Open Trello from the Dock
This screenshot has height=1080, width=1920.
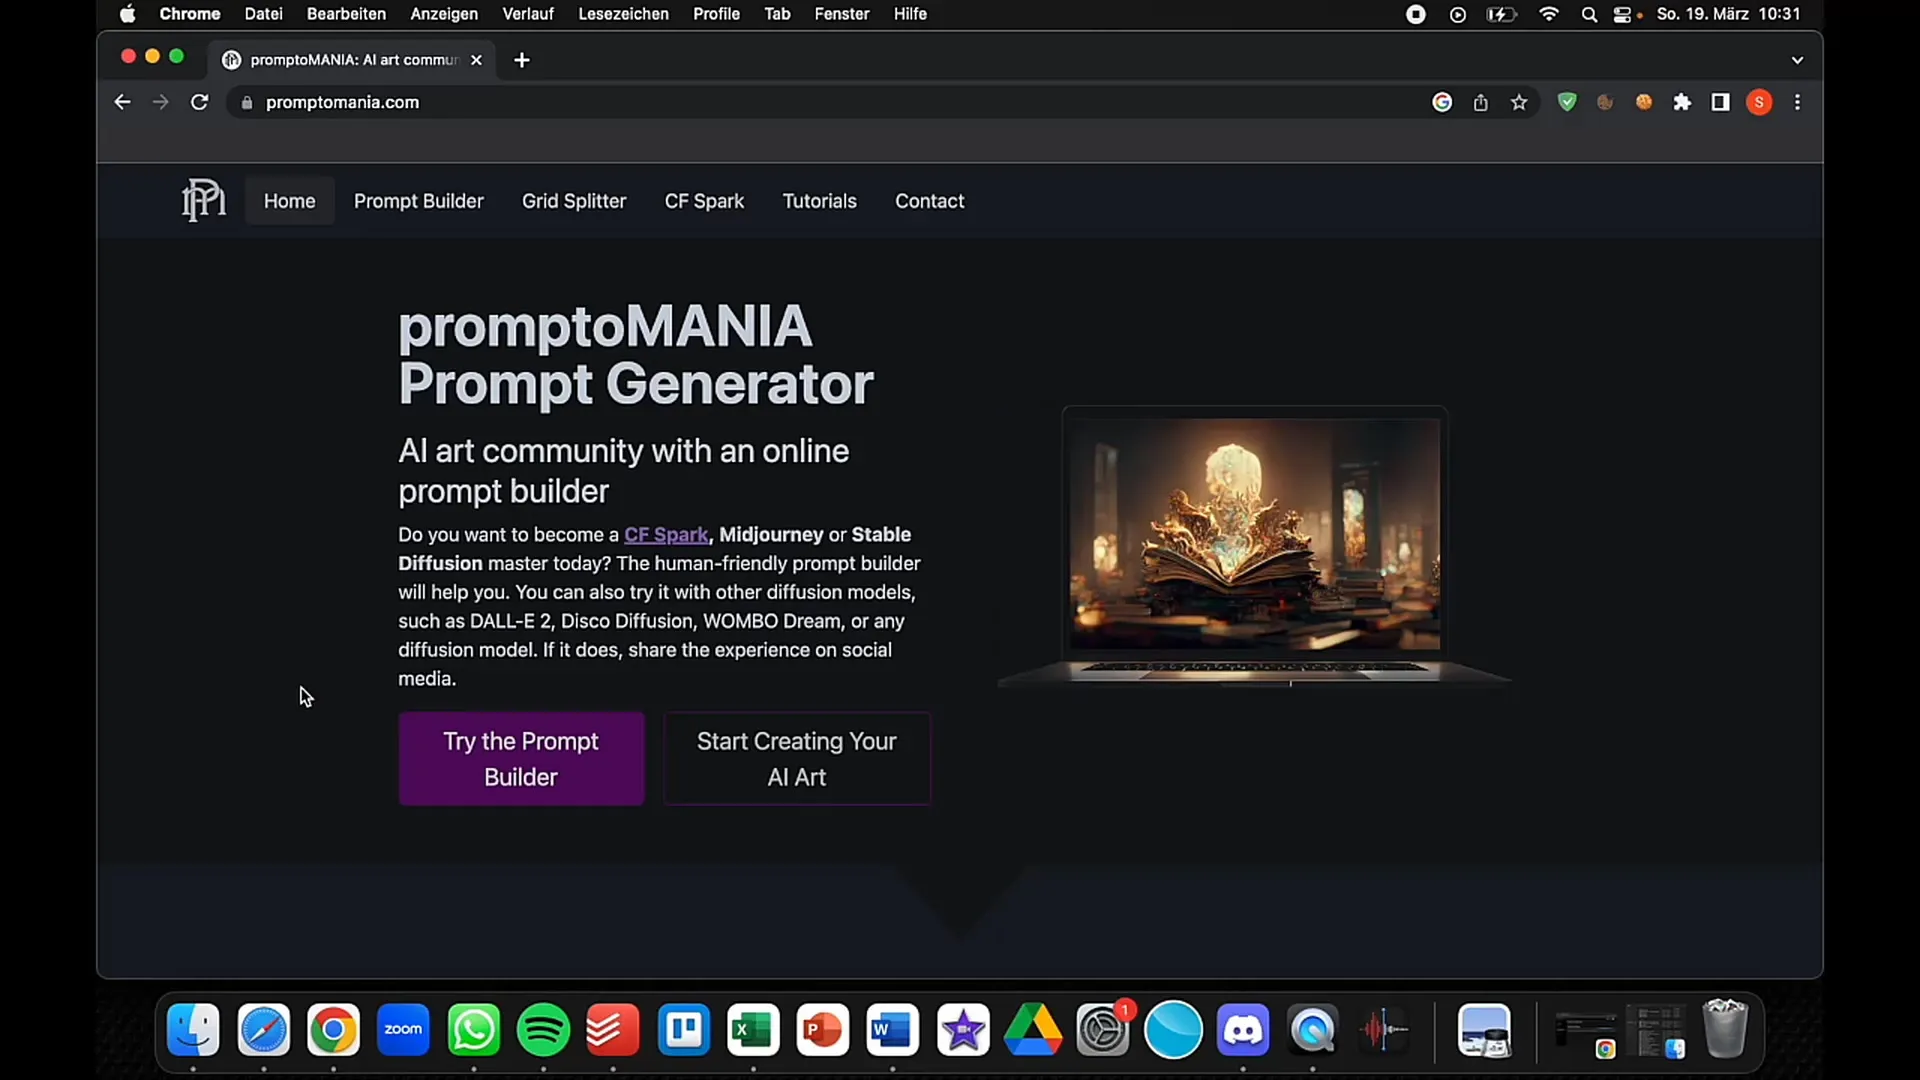(683, 1029)
